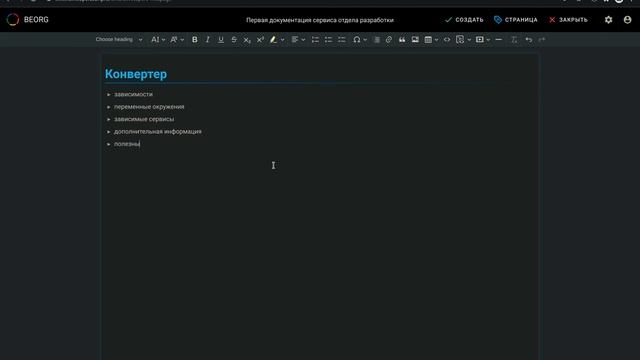Insert an image
The width and height of the screenshot is (640, 360).
point(415,40)
